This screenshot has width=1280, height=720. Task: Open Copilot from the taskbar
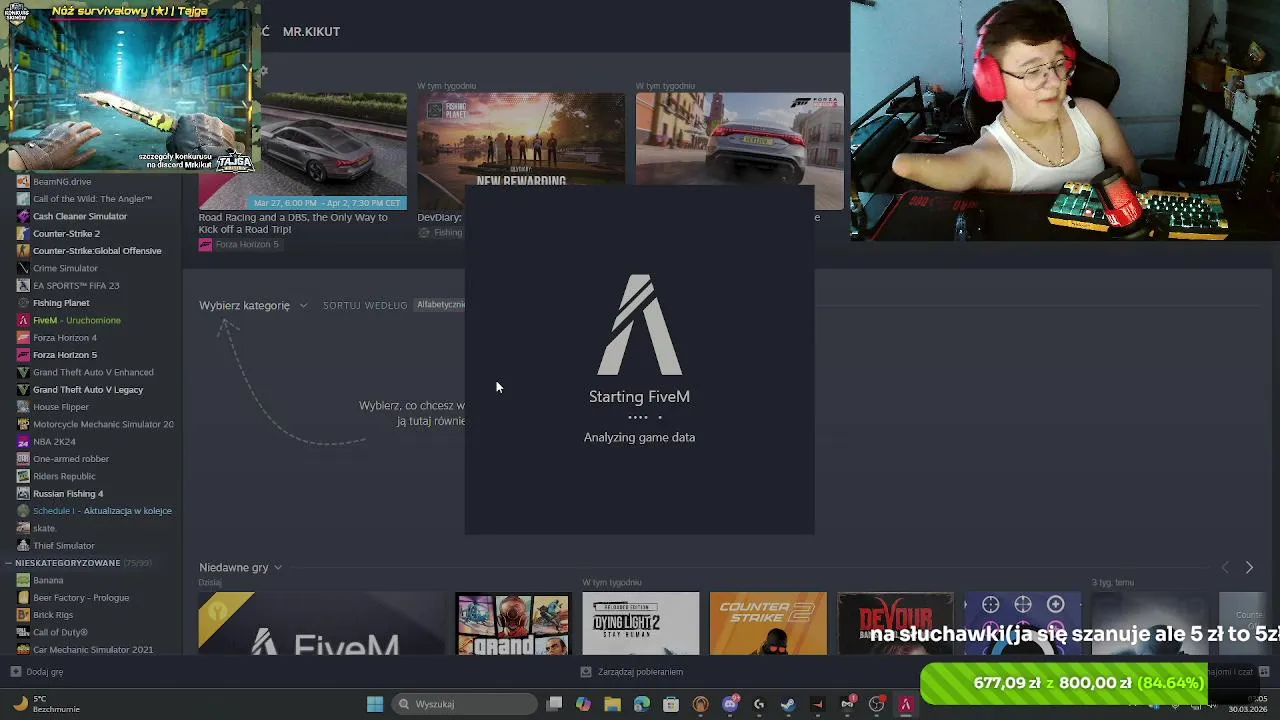[x=583, y=704]
